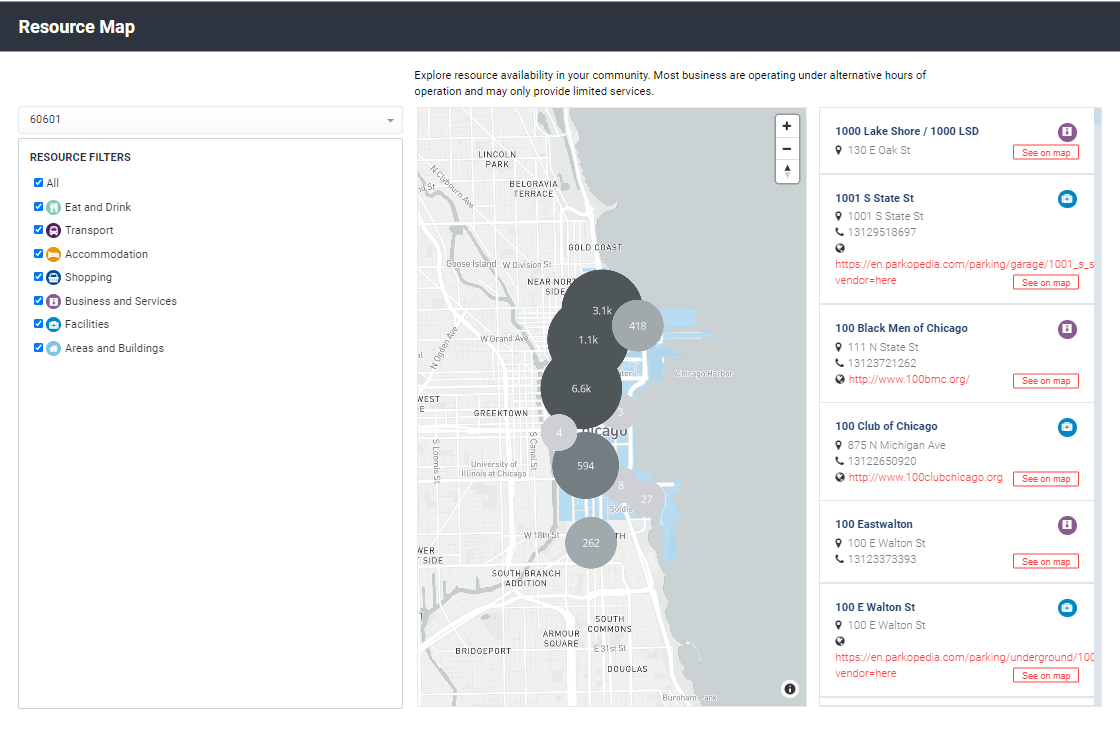
Task: See 100 E Walton St on map
Action: [x=1046, y=675]
